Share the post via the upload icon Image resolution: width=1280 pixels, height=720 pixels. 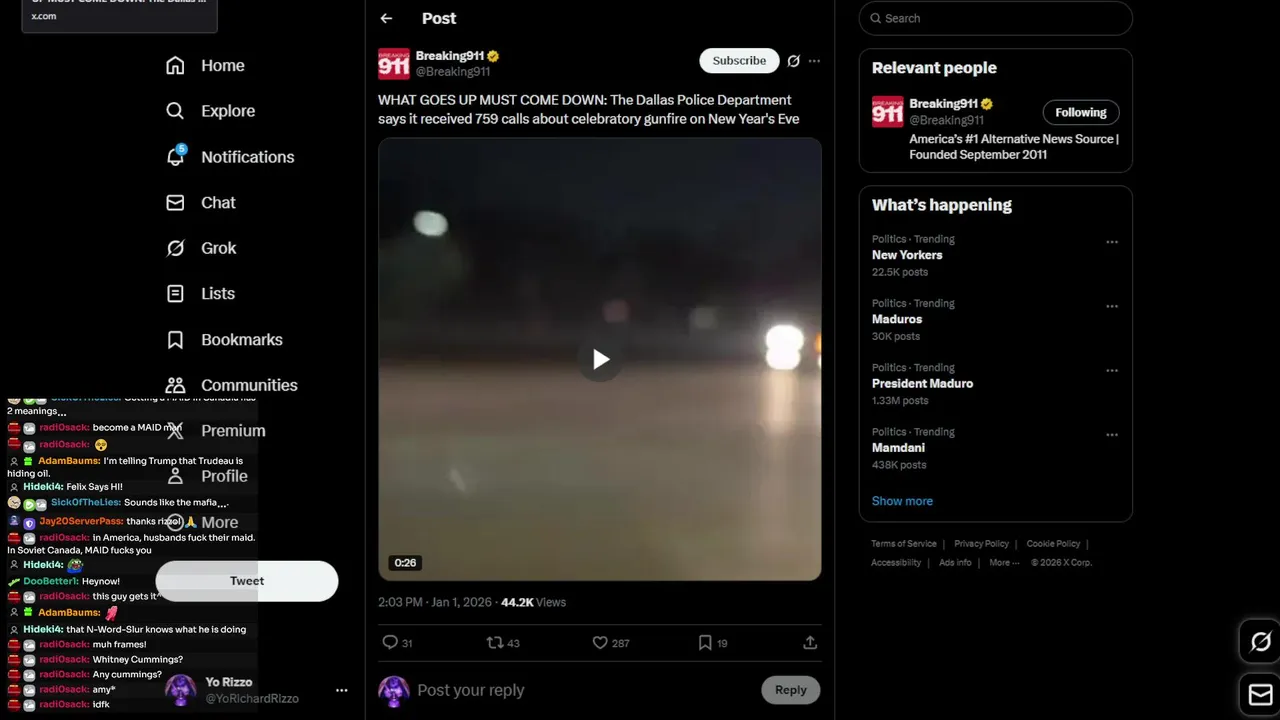810,643
